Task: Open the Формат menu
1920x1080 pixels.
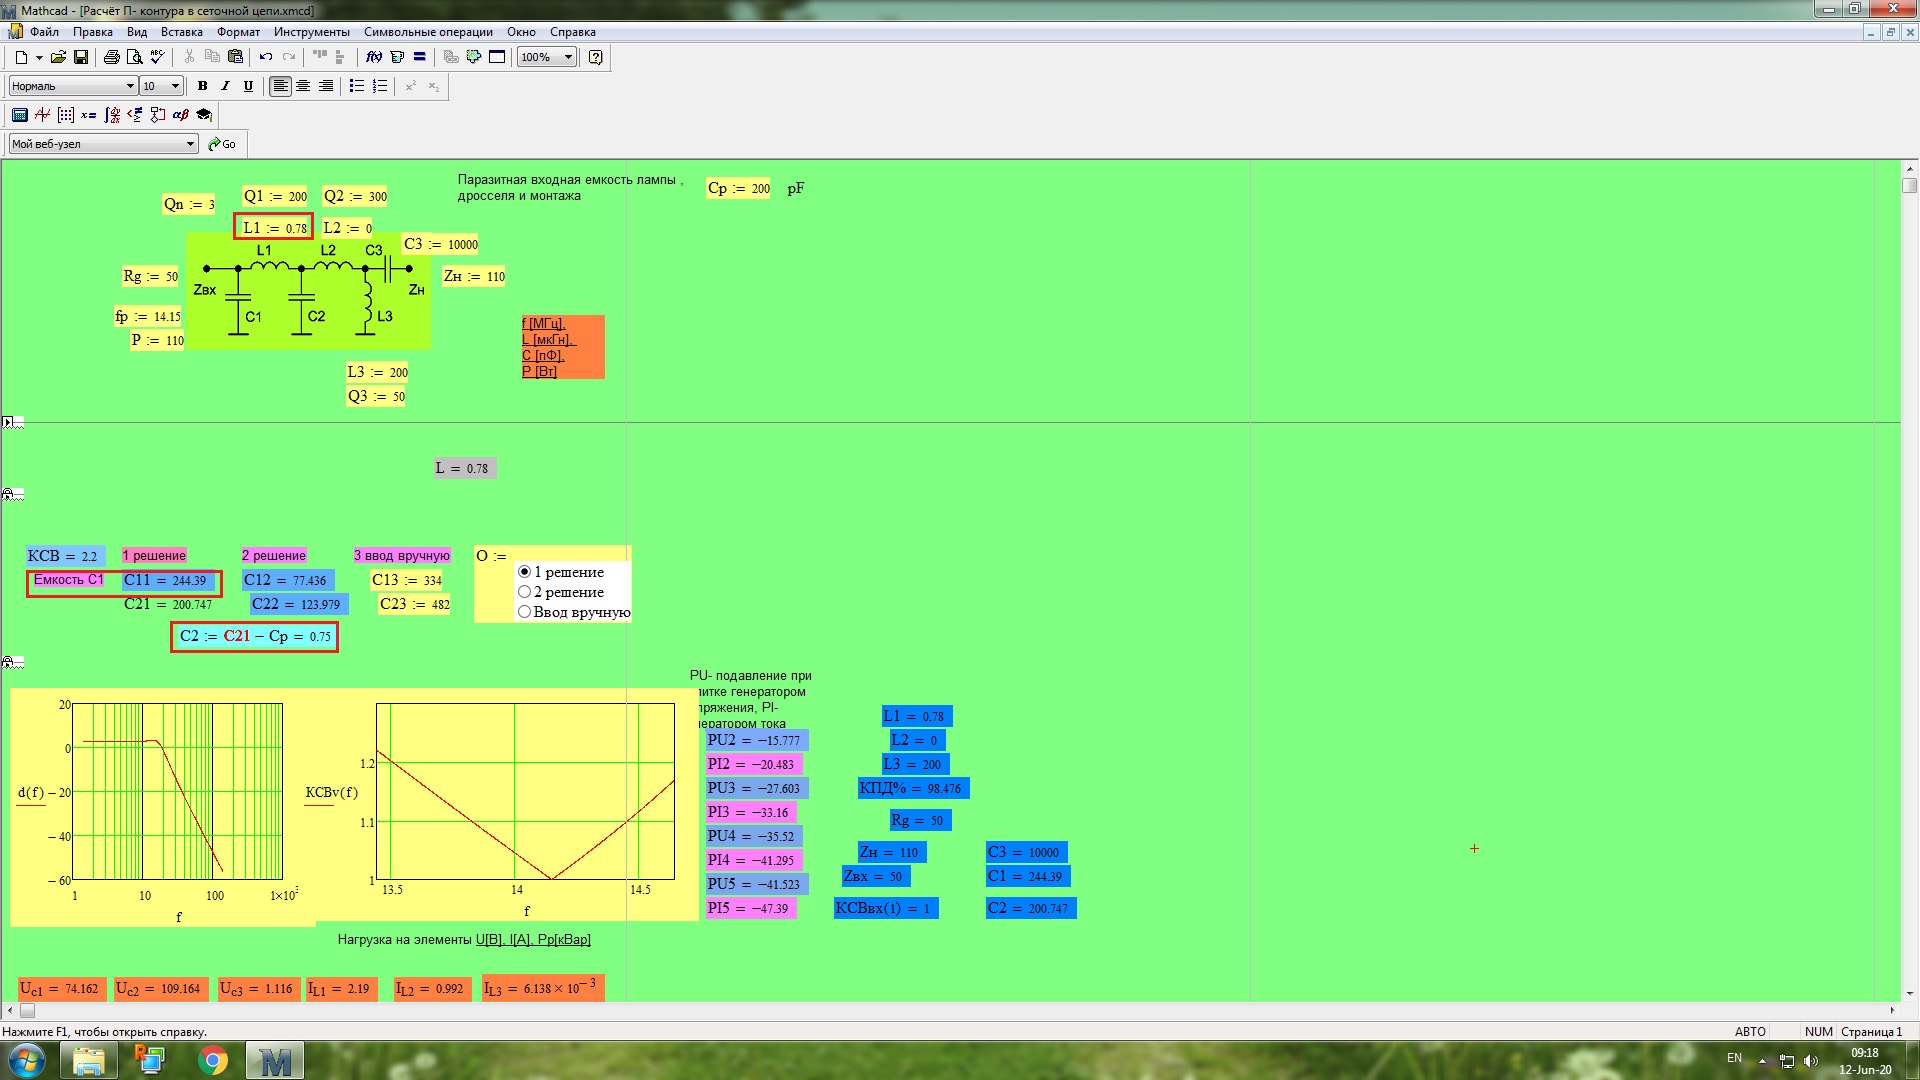Action: 238,32
